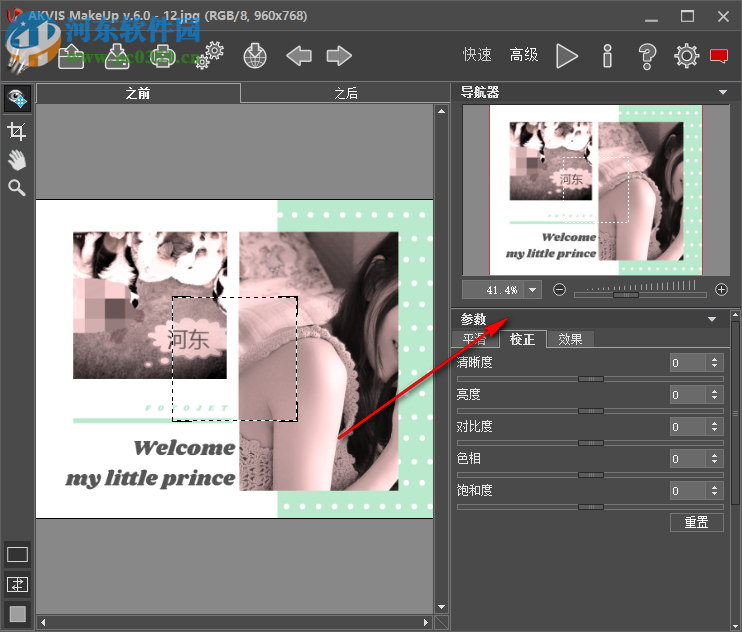The height and width of the screenshot is (632, 742).
Task: Run processing with the play button
Action: click(x=566, y=56)
